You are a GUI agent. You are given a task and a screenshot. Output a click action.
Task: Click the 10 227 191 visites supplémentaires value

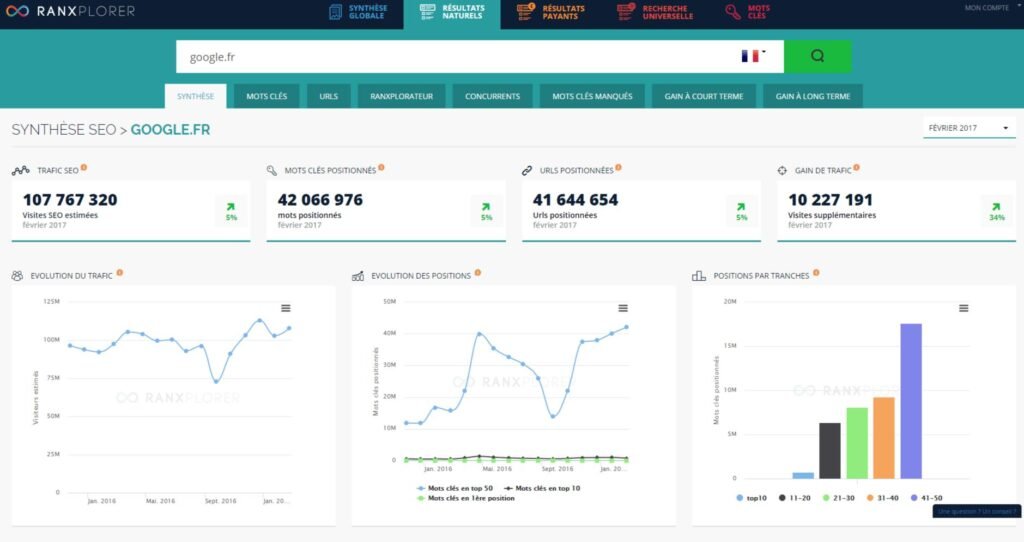click(830, 200)
